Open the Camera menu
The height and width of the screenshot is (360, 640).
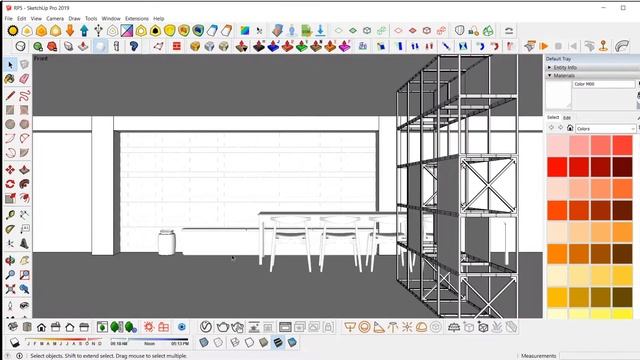click(55, 18)
